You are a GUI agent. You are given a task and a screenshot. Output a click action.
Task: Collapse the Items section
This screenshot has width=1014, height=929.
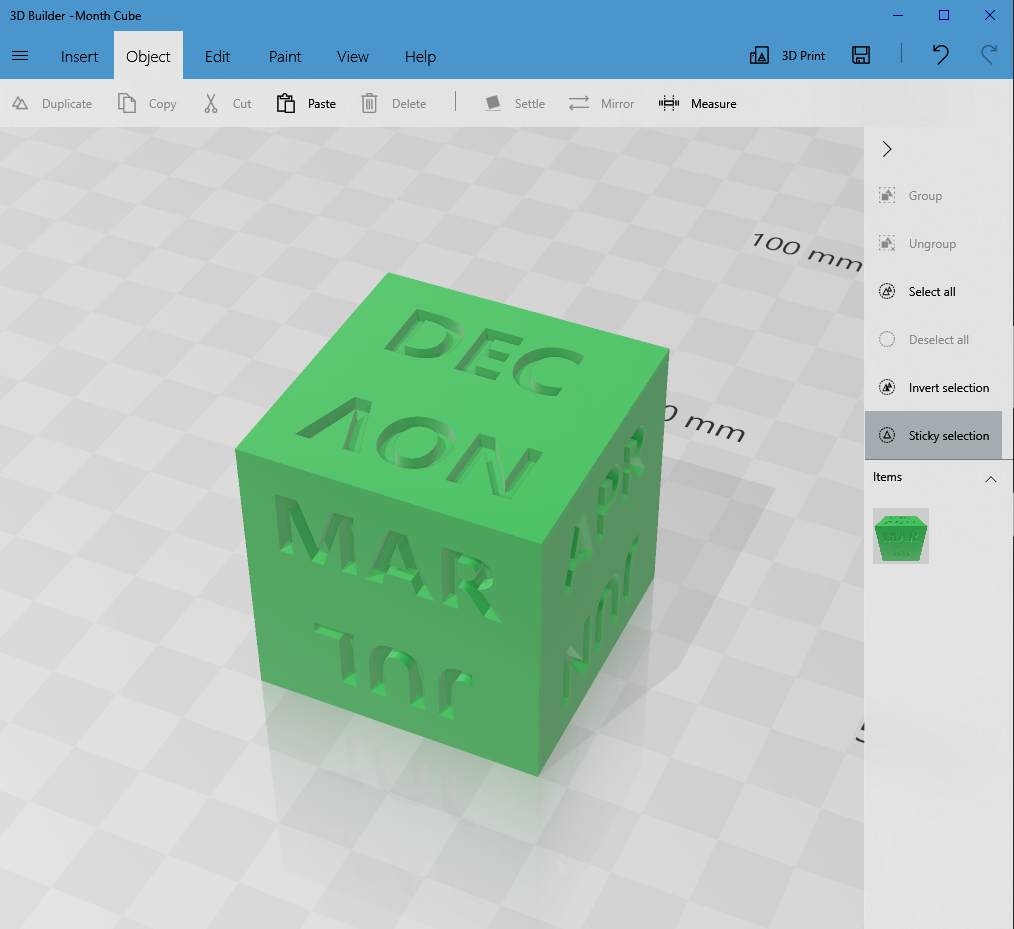pyautogui.click(x=991, y=479)
